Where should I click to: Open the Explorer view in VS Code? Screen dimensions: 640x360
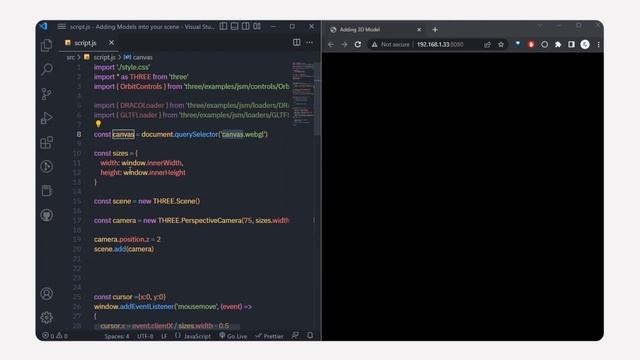[47, 45]
